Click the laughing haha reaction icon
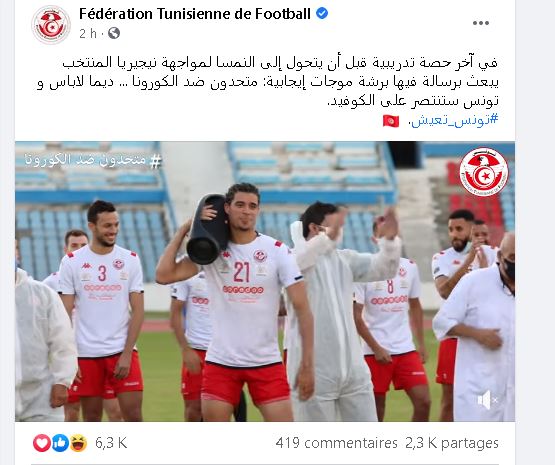 click(x=79, y=443)
